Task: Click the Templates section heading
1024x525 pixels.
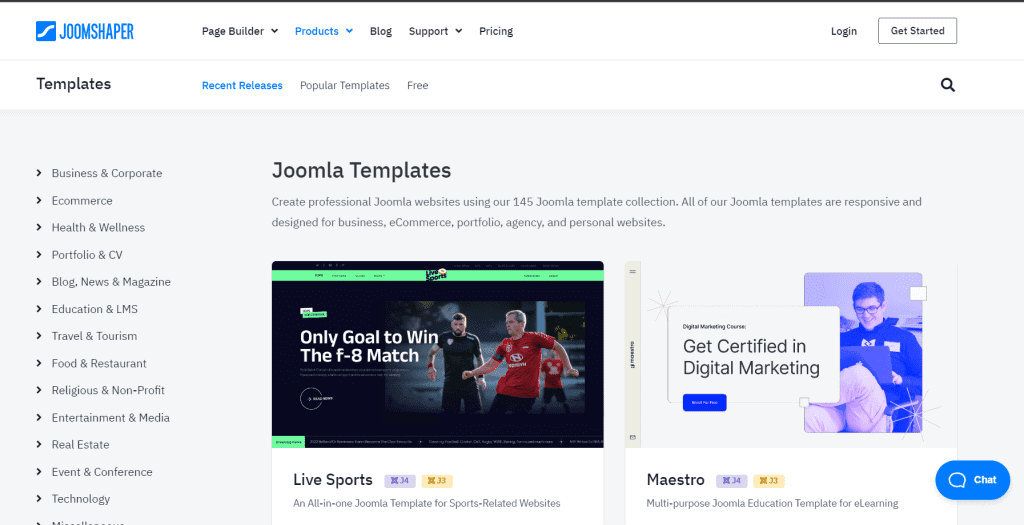Action: pos(73,84)
